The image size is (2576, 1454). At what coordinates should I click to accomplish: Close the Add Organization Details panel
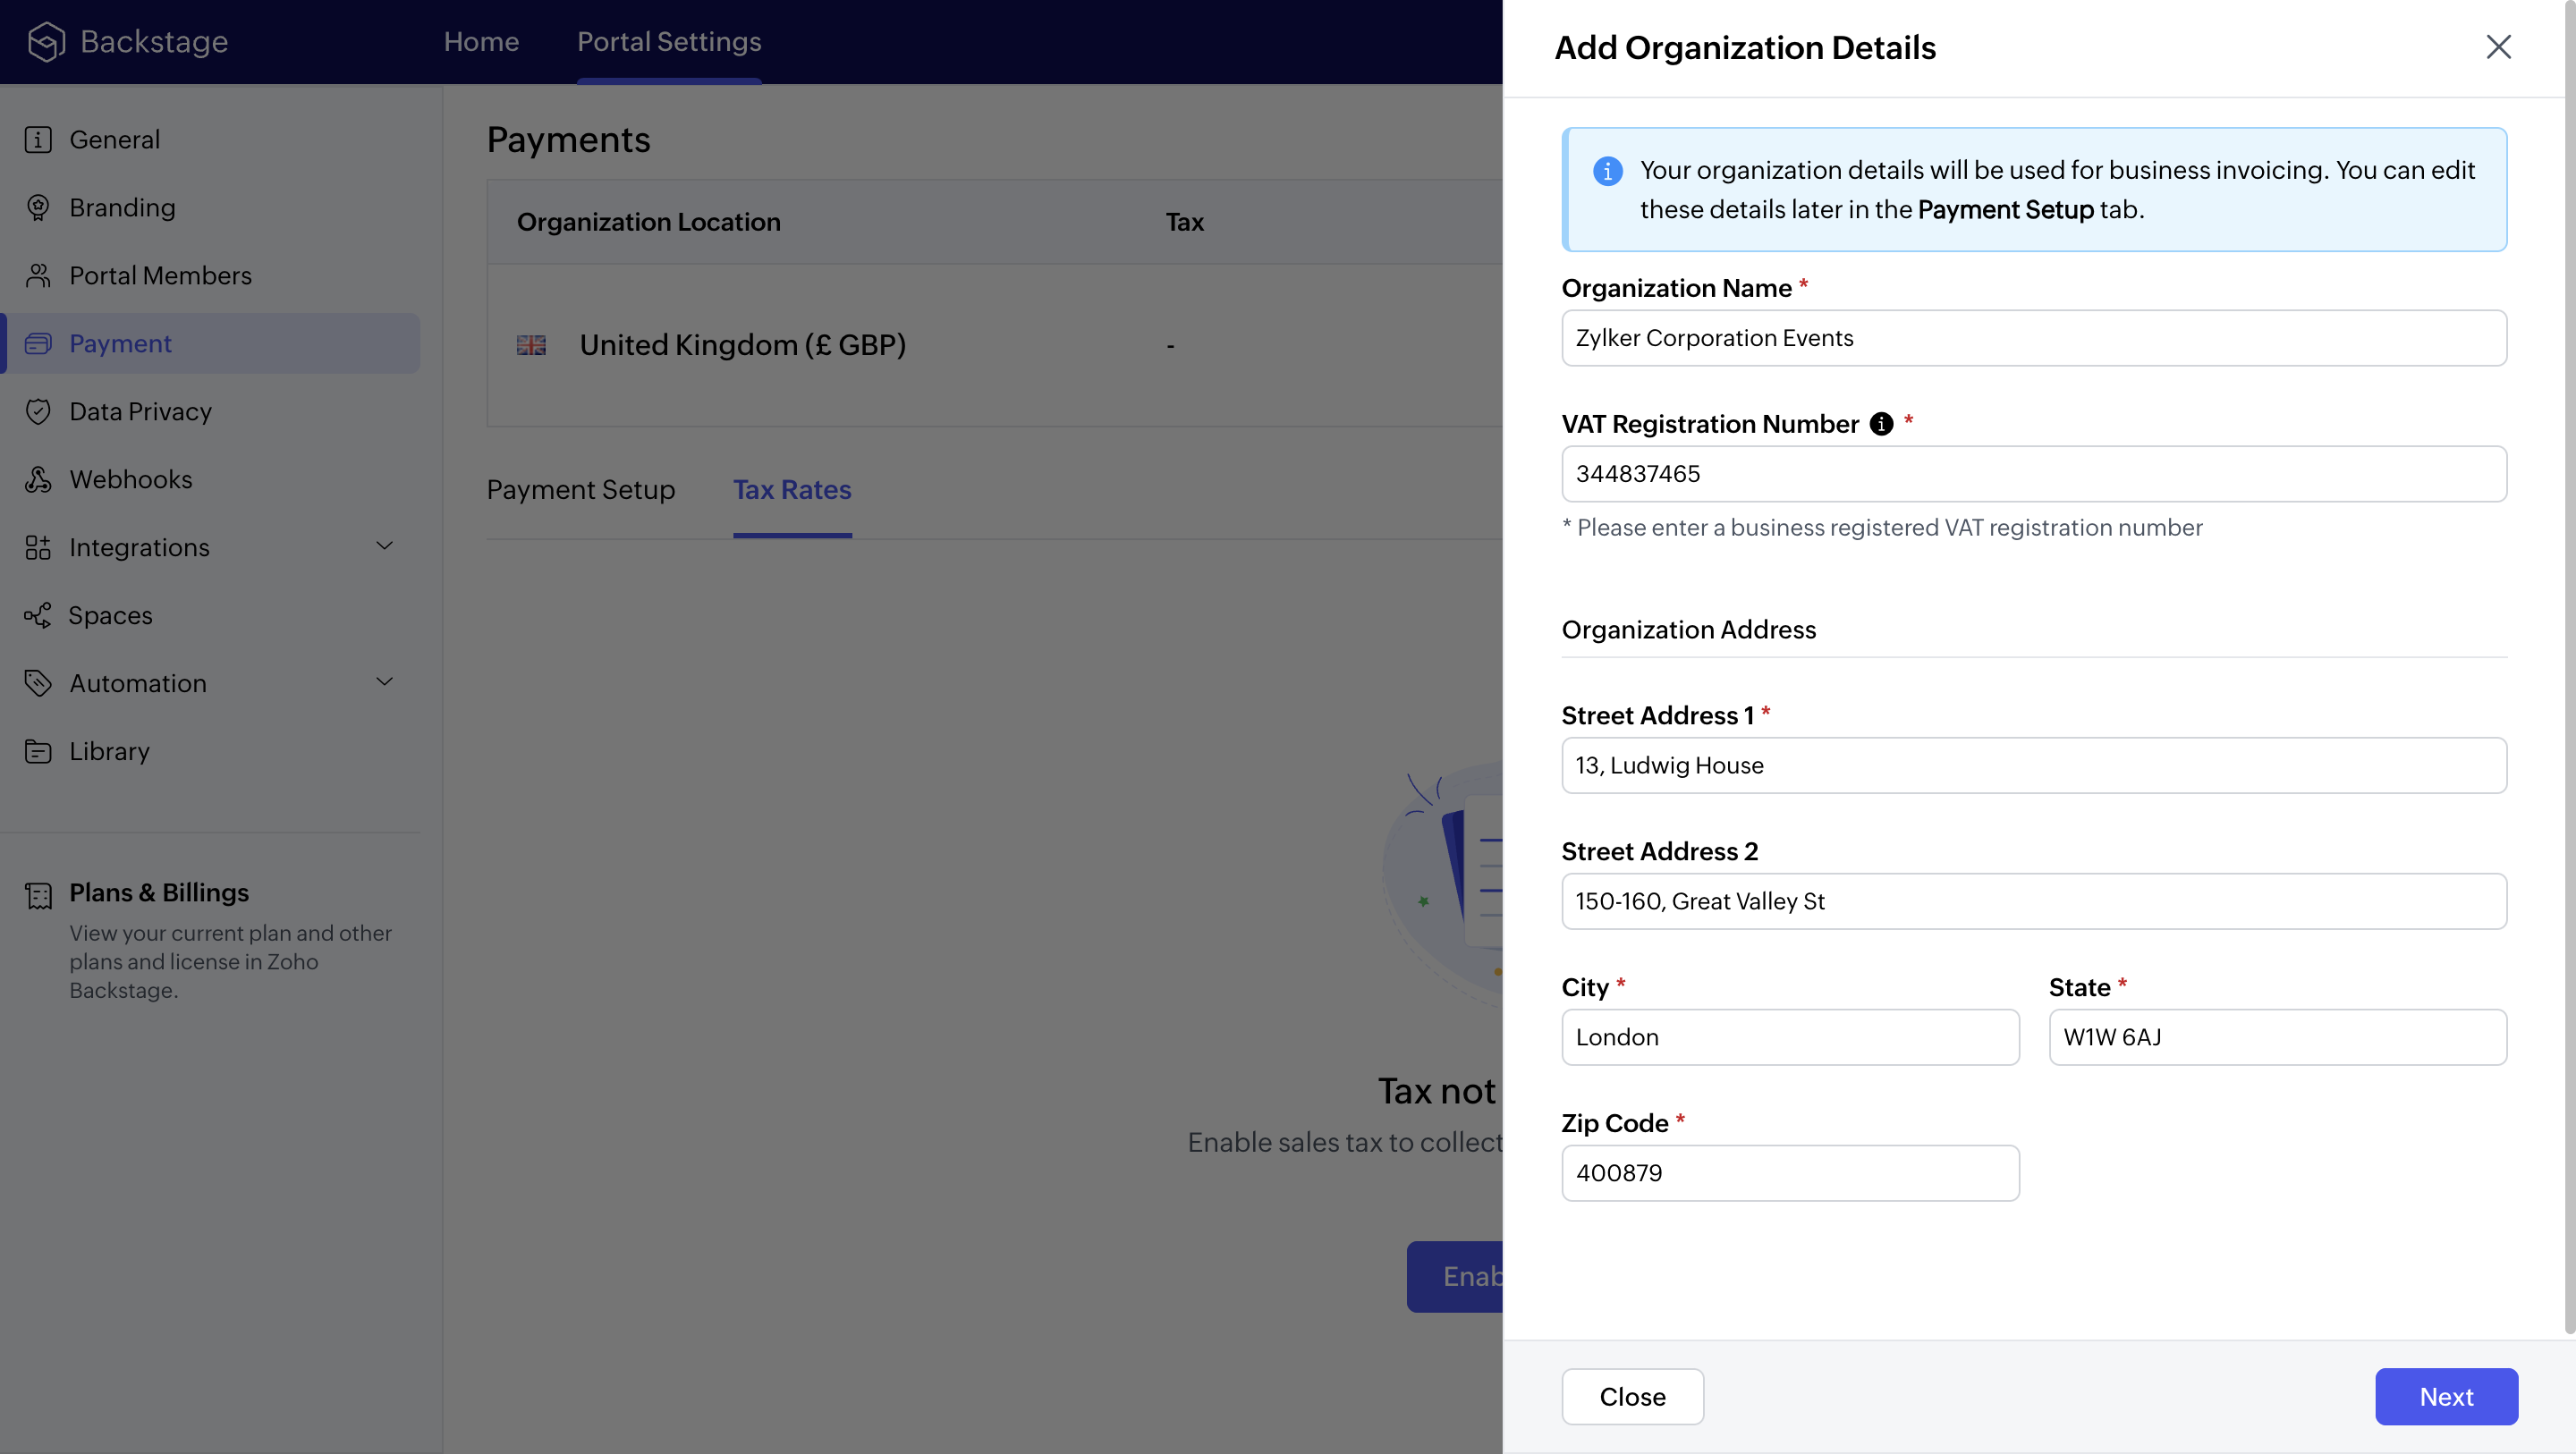tap(2498, 47)
